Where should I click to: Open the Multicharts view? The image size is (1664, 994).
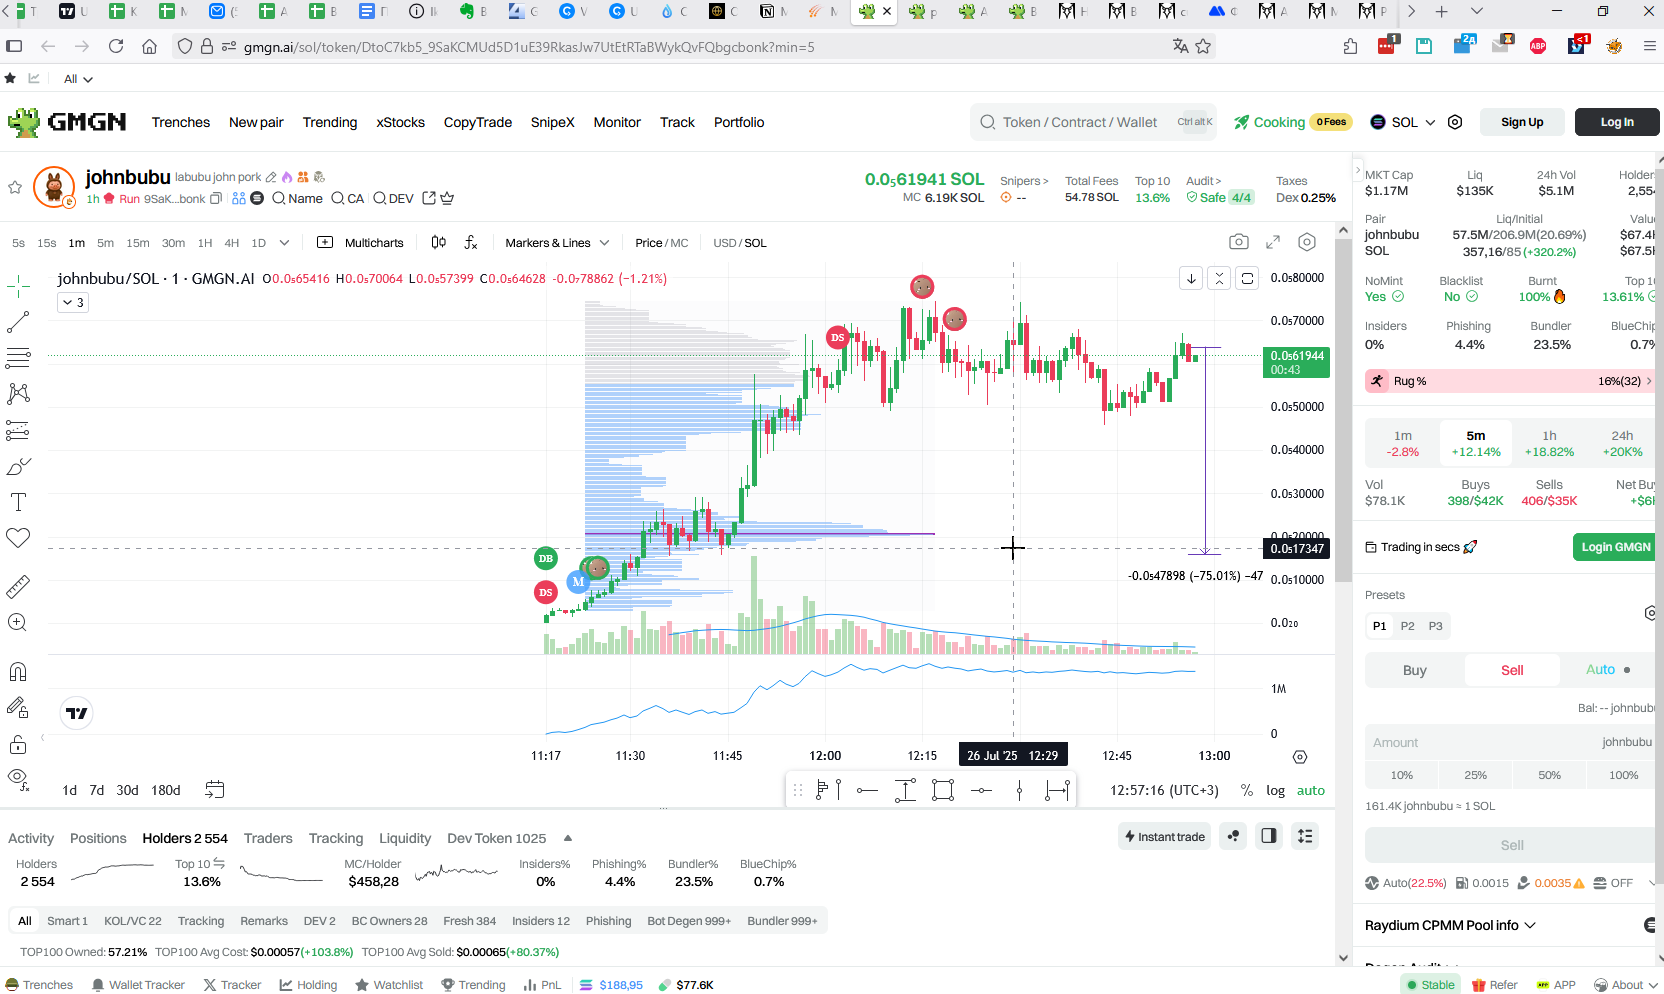click(x=360, y=242)
